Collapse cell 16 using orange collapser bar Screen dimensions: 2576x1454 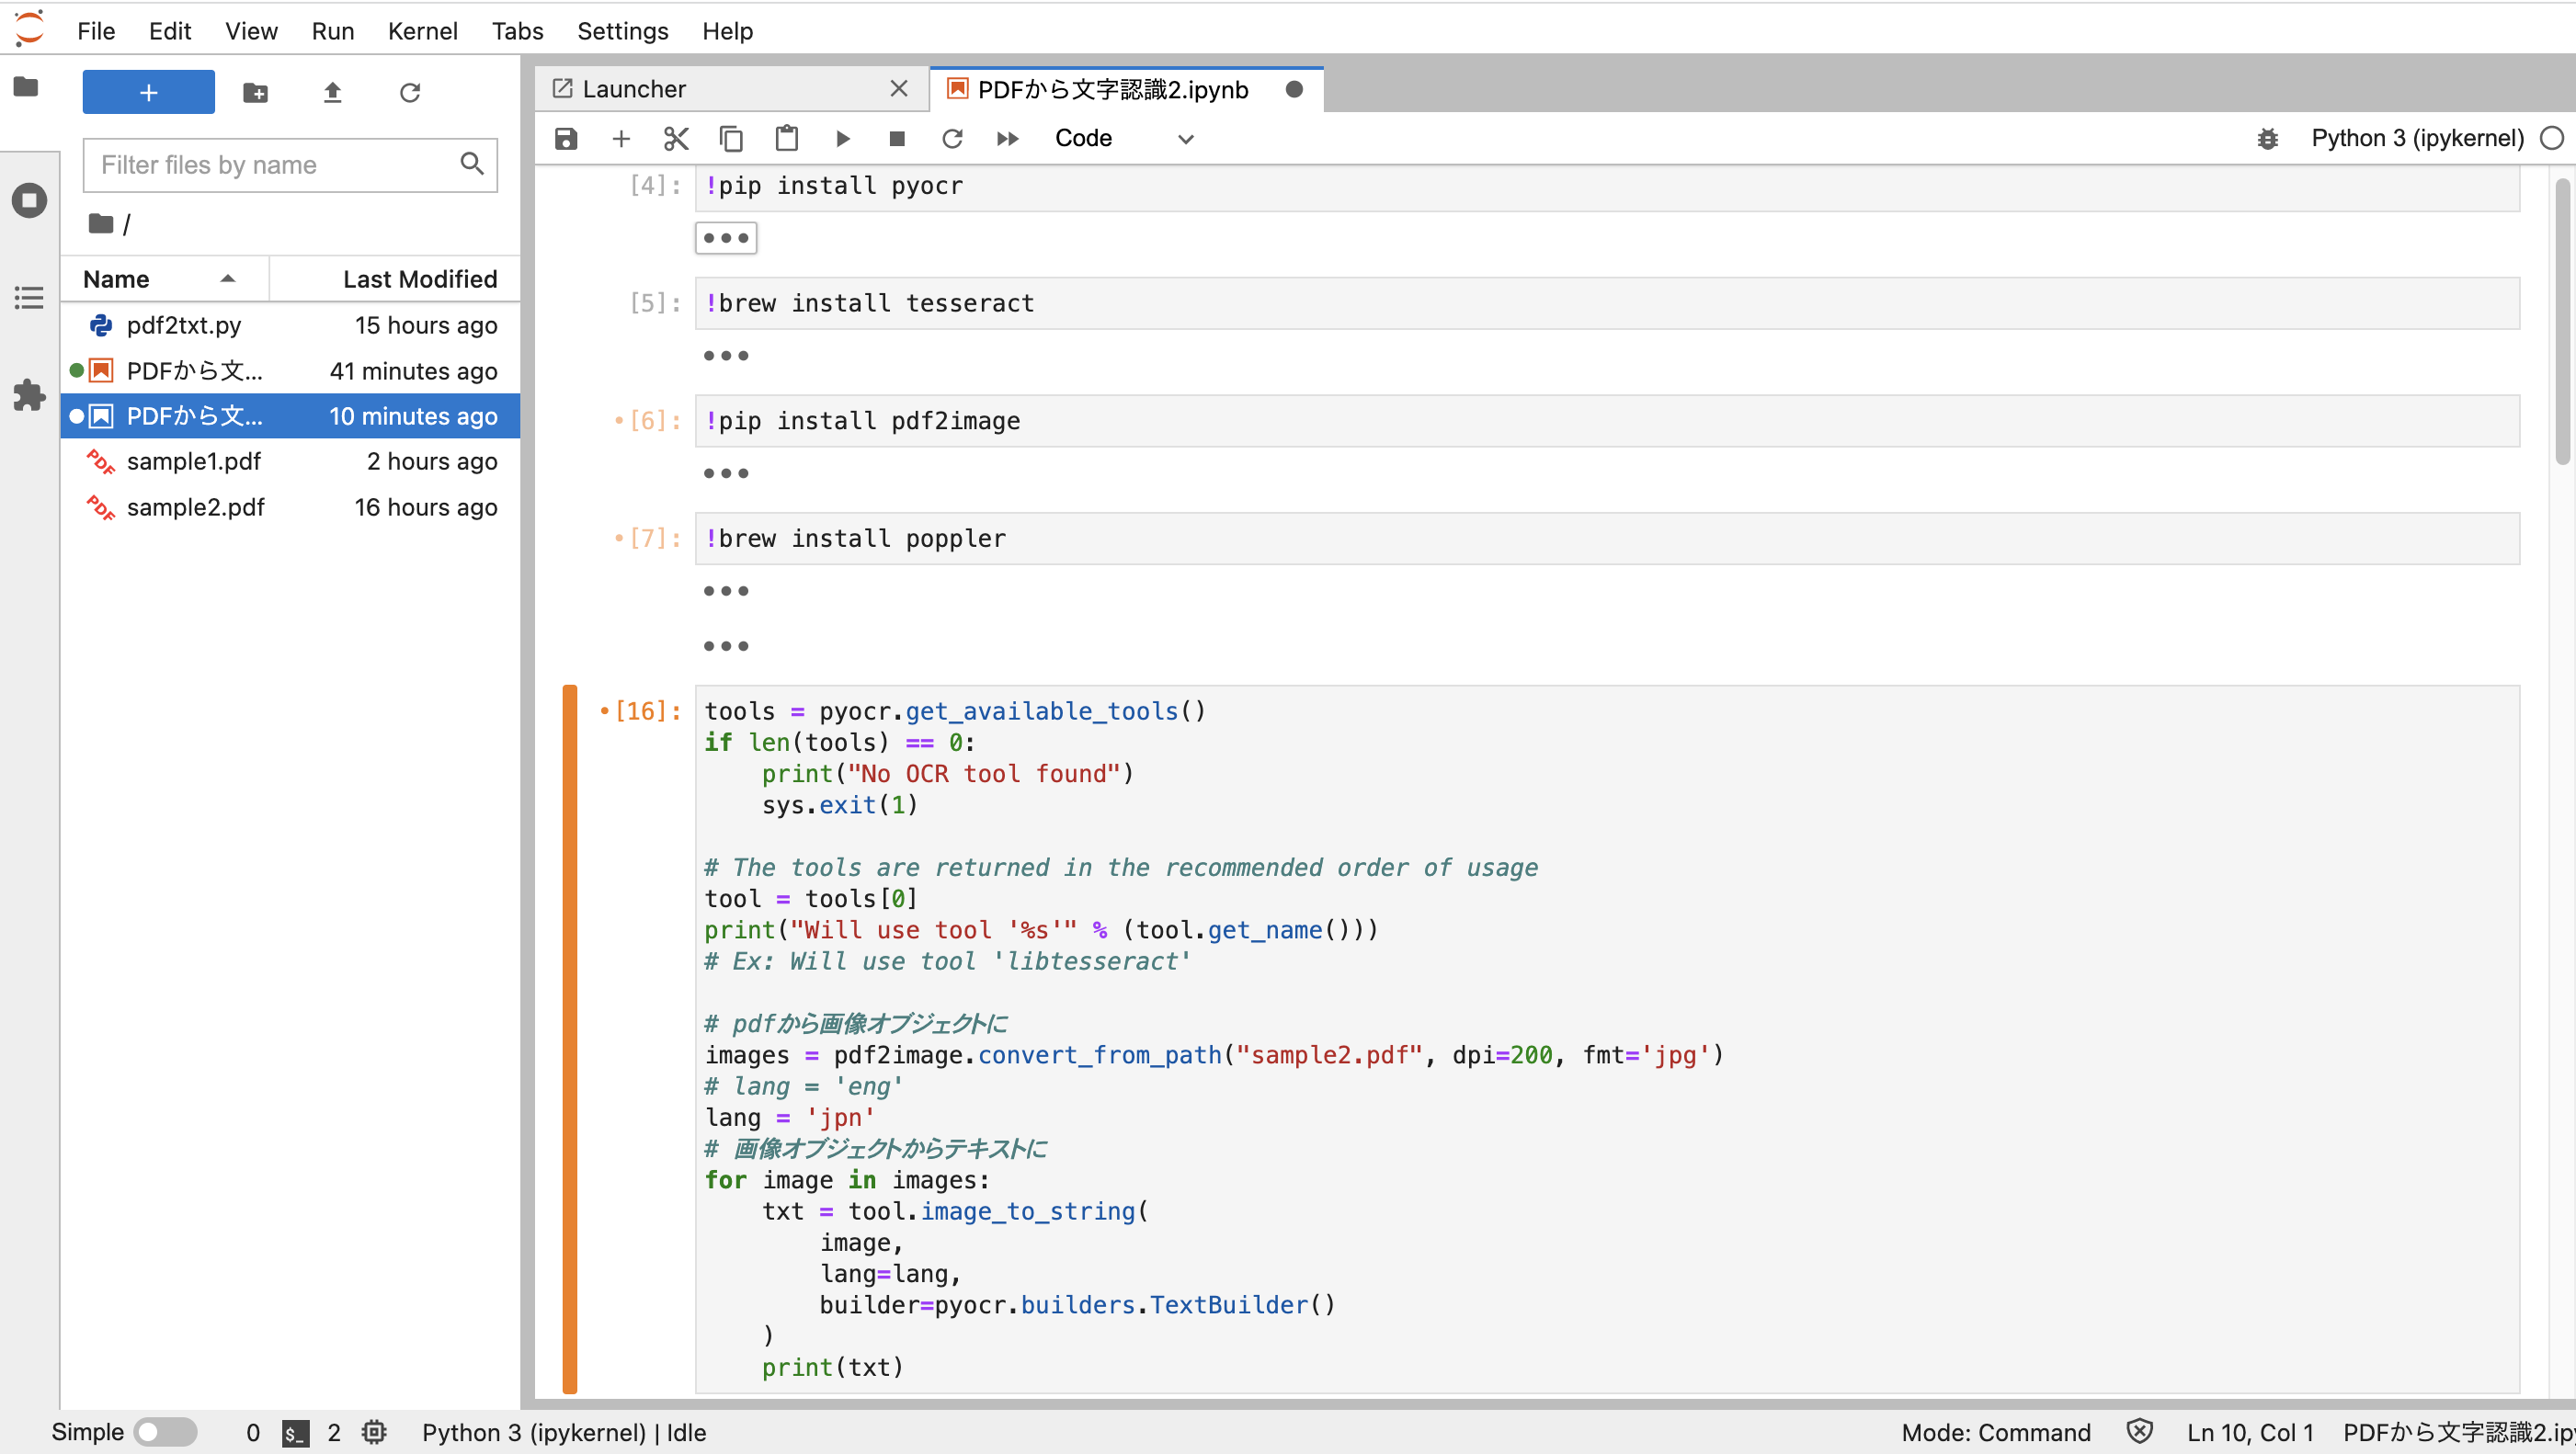[x=570, y=1039]
